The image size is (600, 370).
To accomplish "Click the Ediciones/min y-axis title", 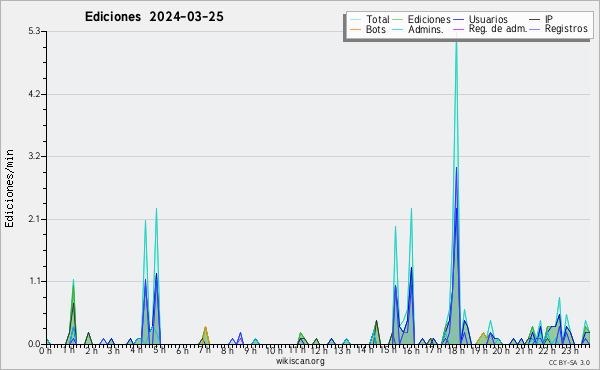I will pos(9,189).
